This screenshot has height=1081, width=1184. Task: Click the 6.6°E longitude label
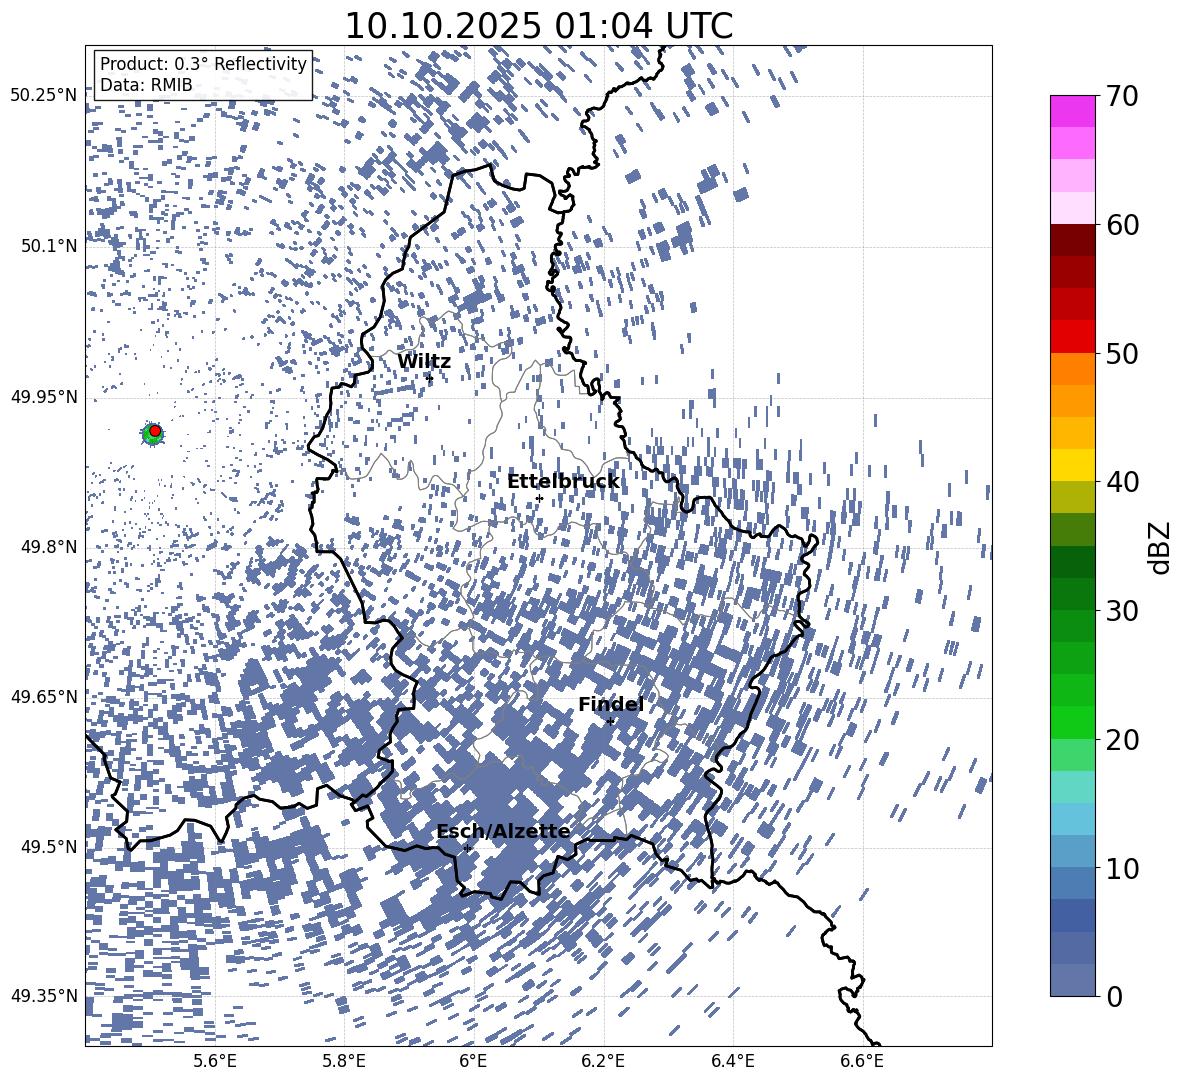[862, 1061]
